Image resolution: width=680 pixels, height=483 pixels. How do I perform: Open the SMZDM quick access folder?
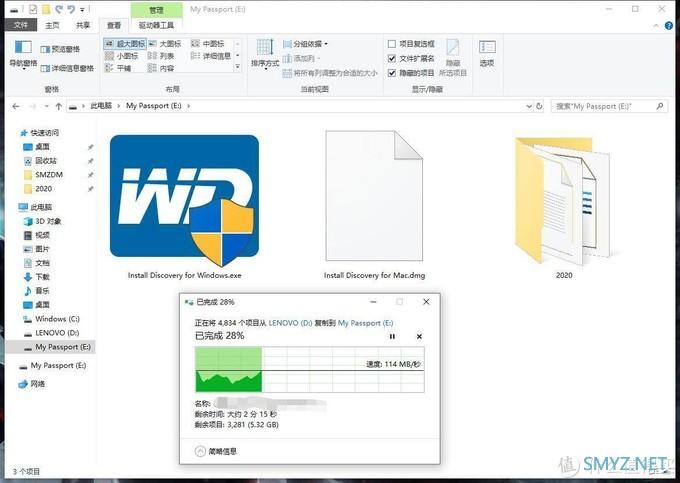(x=49, y=175)
